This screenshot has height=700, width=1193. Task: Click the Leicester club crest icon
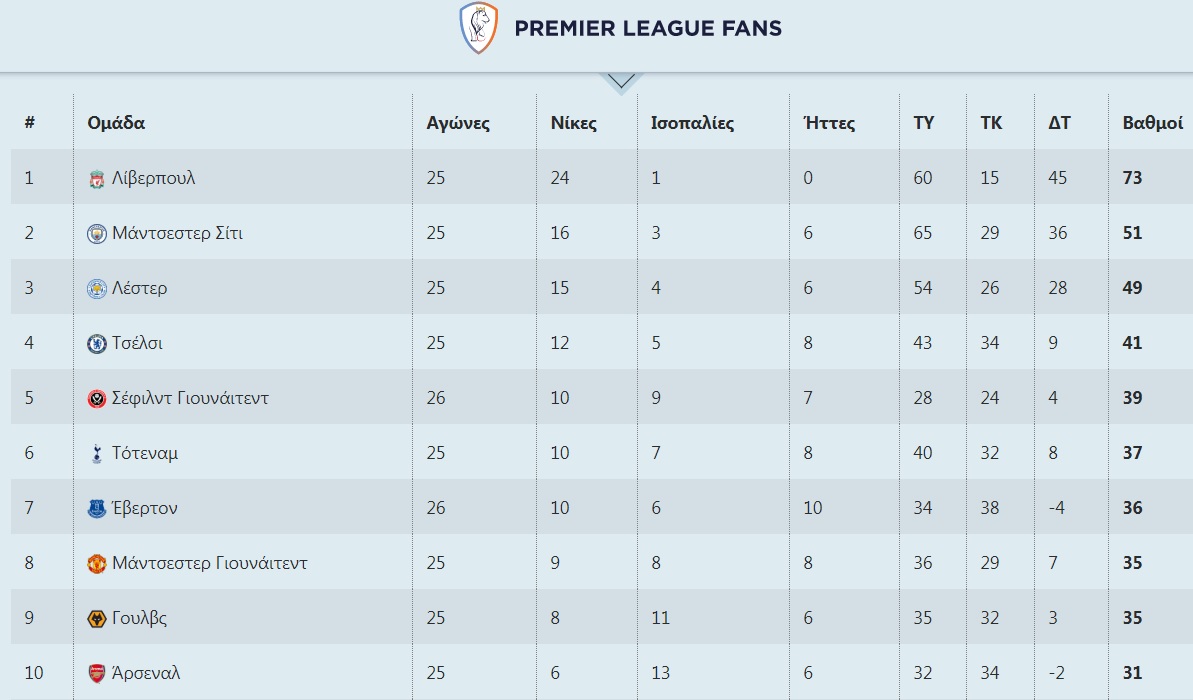pyautogui.click(x=96, y=289)
